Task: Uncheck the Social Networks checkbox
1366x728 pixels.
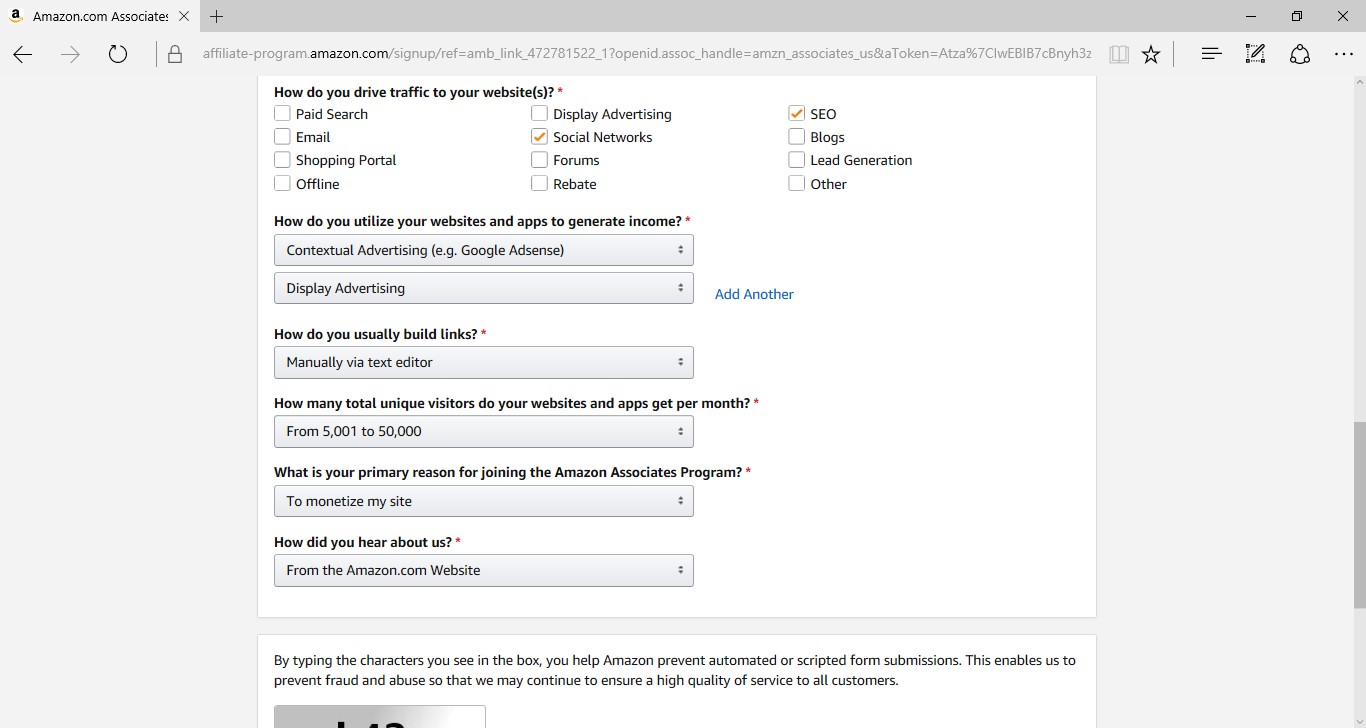Action: [x=540, y=137]
